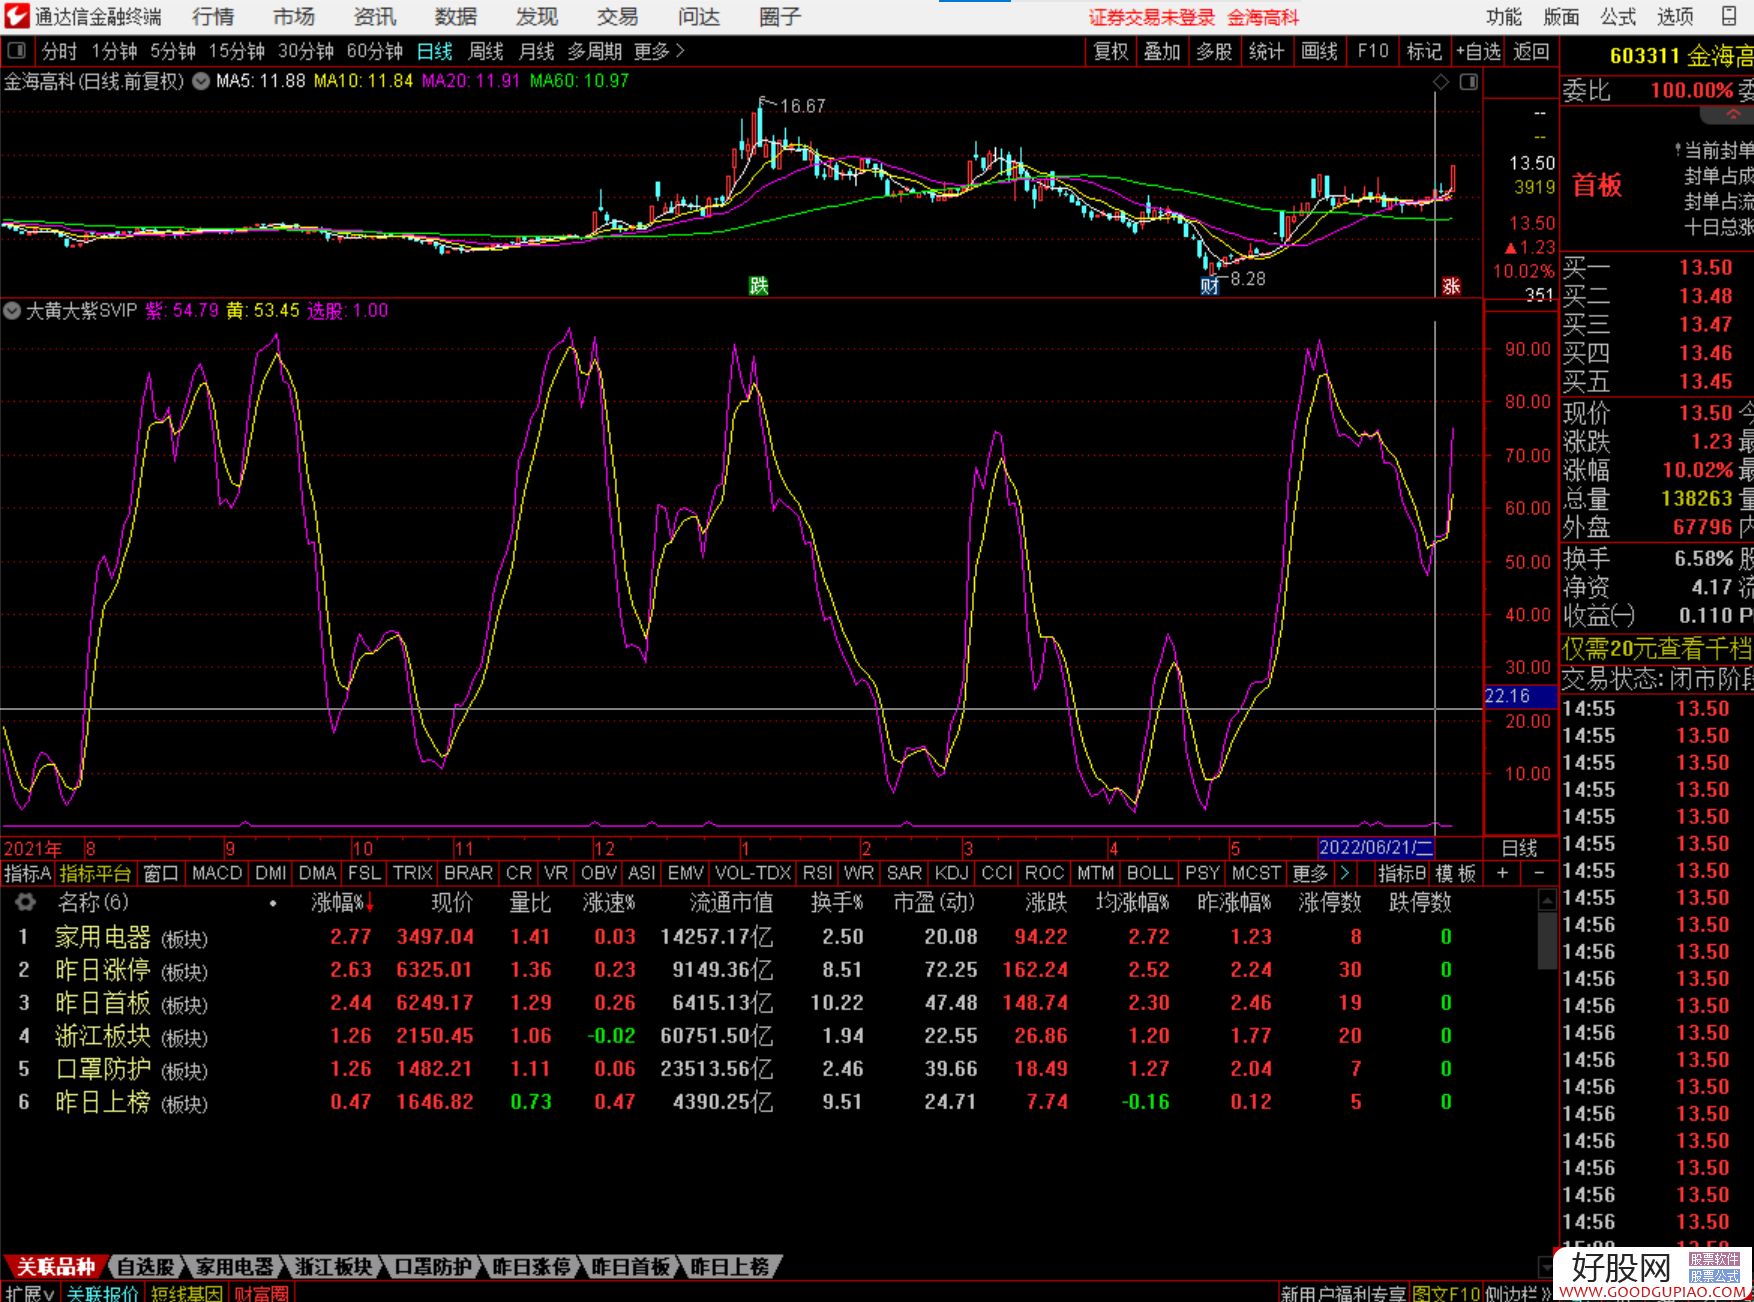Open the 行情 menu
Image resolution: width=1754 pixels, height=1302 pixels.
point(213,16)
